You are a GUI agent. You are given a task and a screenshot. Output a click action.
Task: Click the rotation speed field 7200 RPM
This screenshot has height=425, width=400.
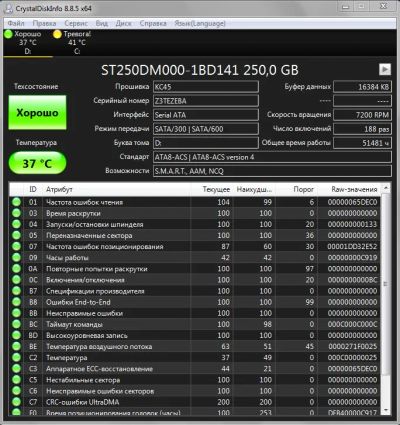coord(362,115)
